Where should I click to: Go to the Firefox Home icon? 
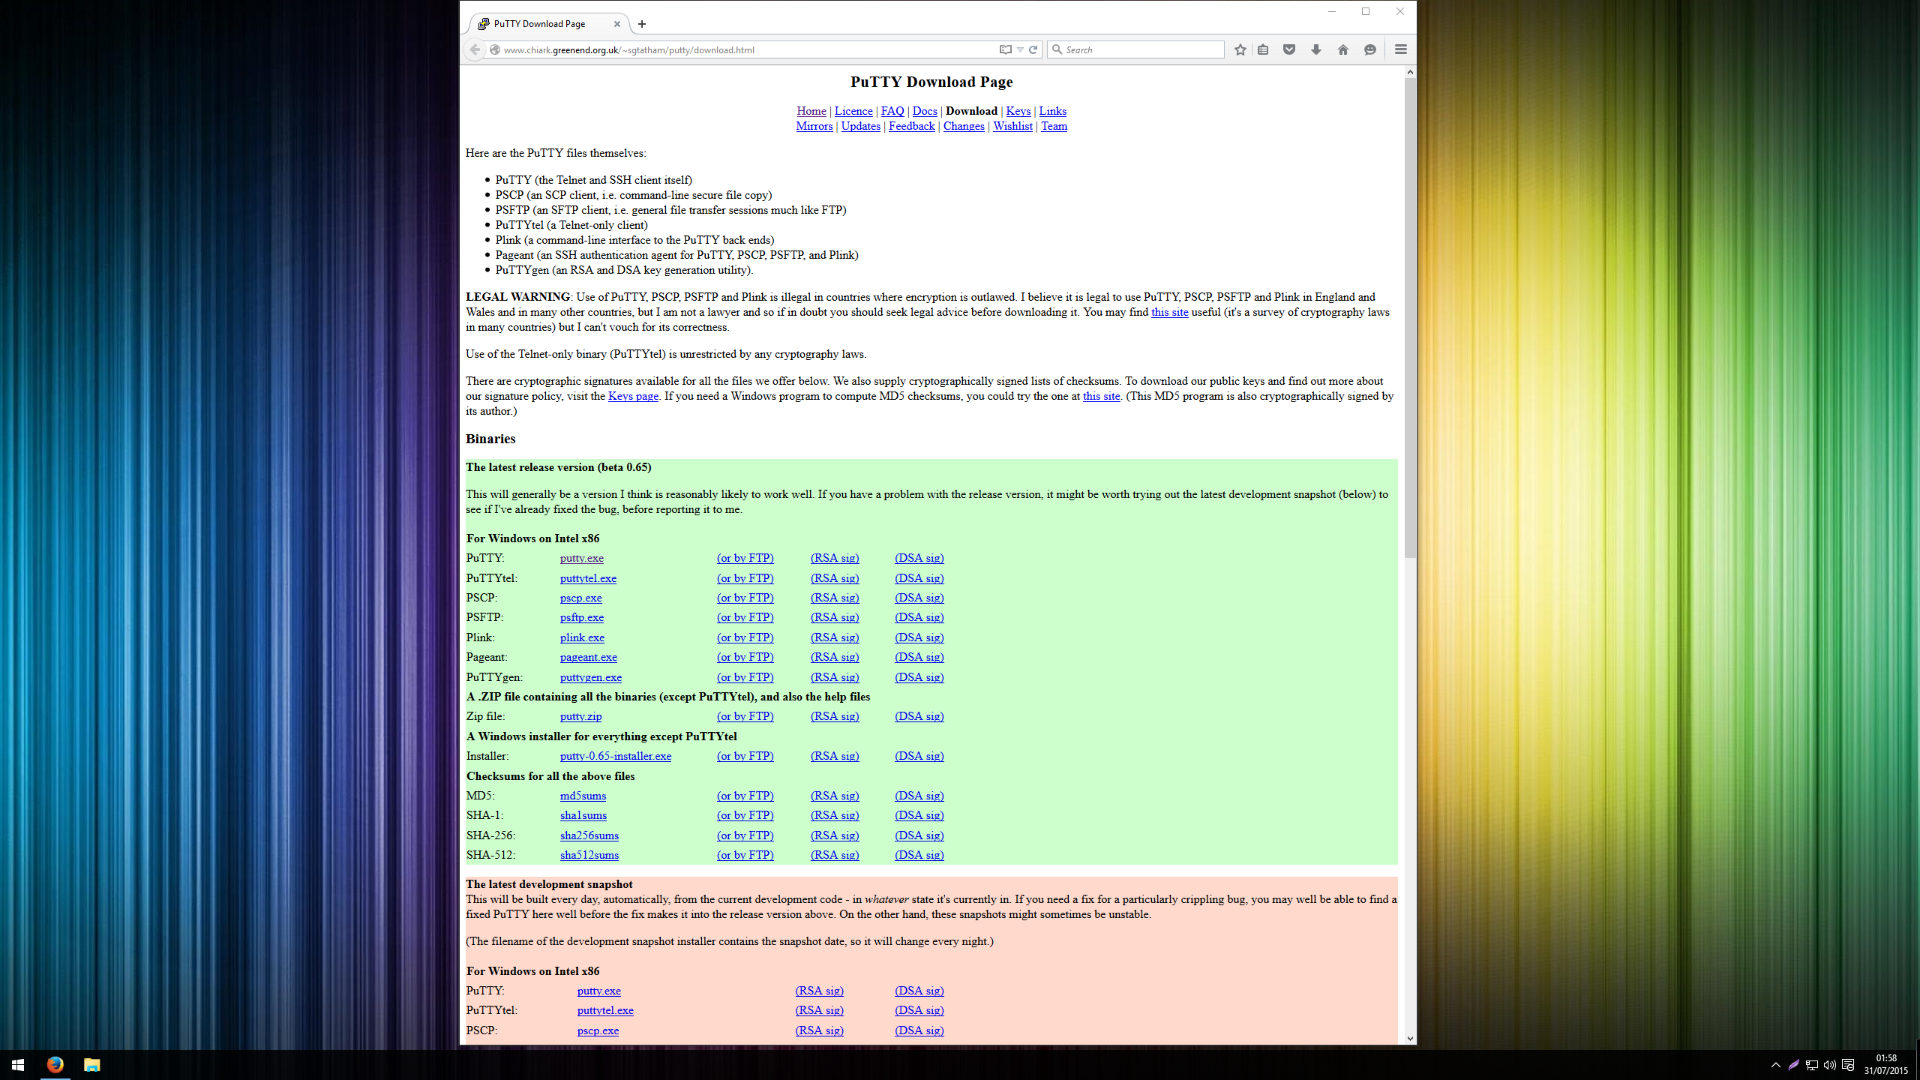(1343, 49)
